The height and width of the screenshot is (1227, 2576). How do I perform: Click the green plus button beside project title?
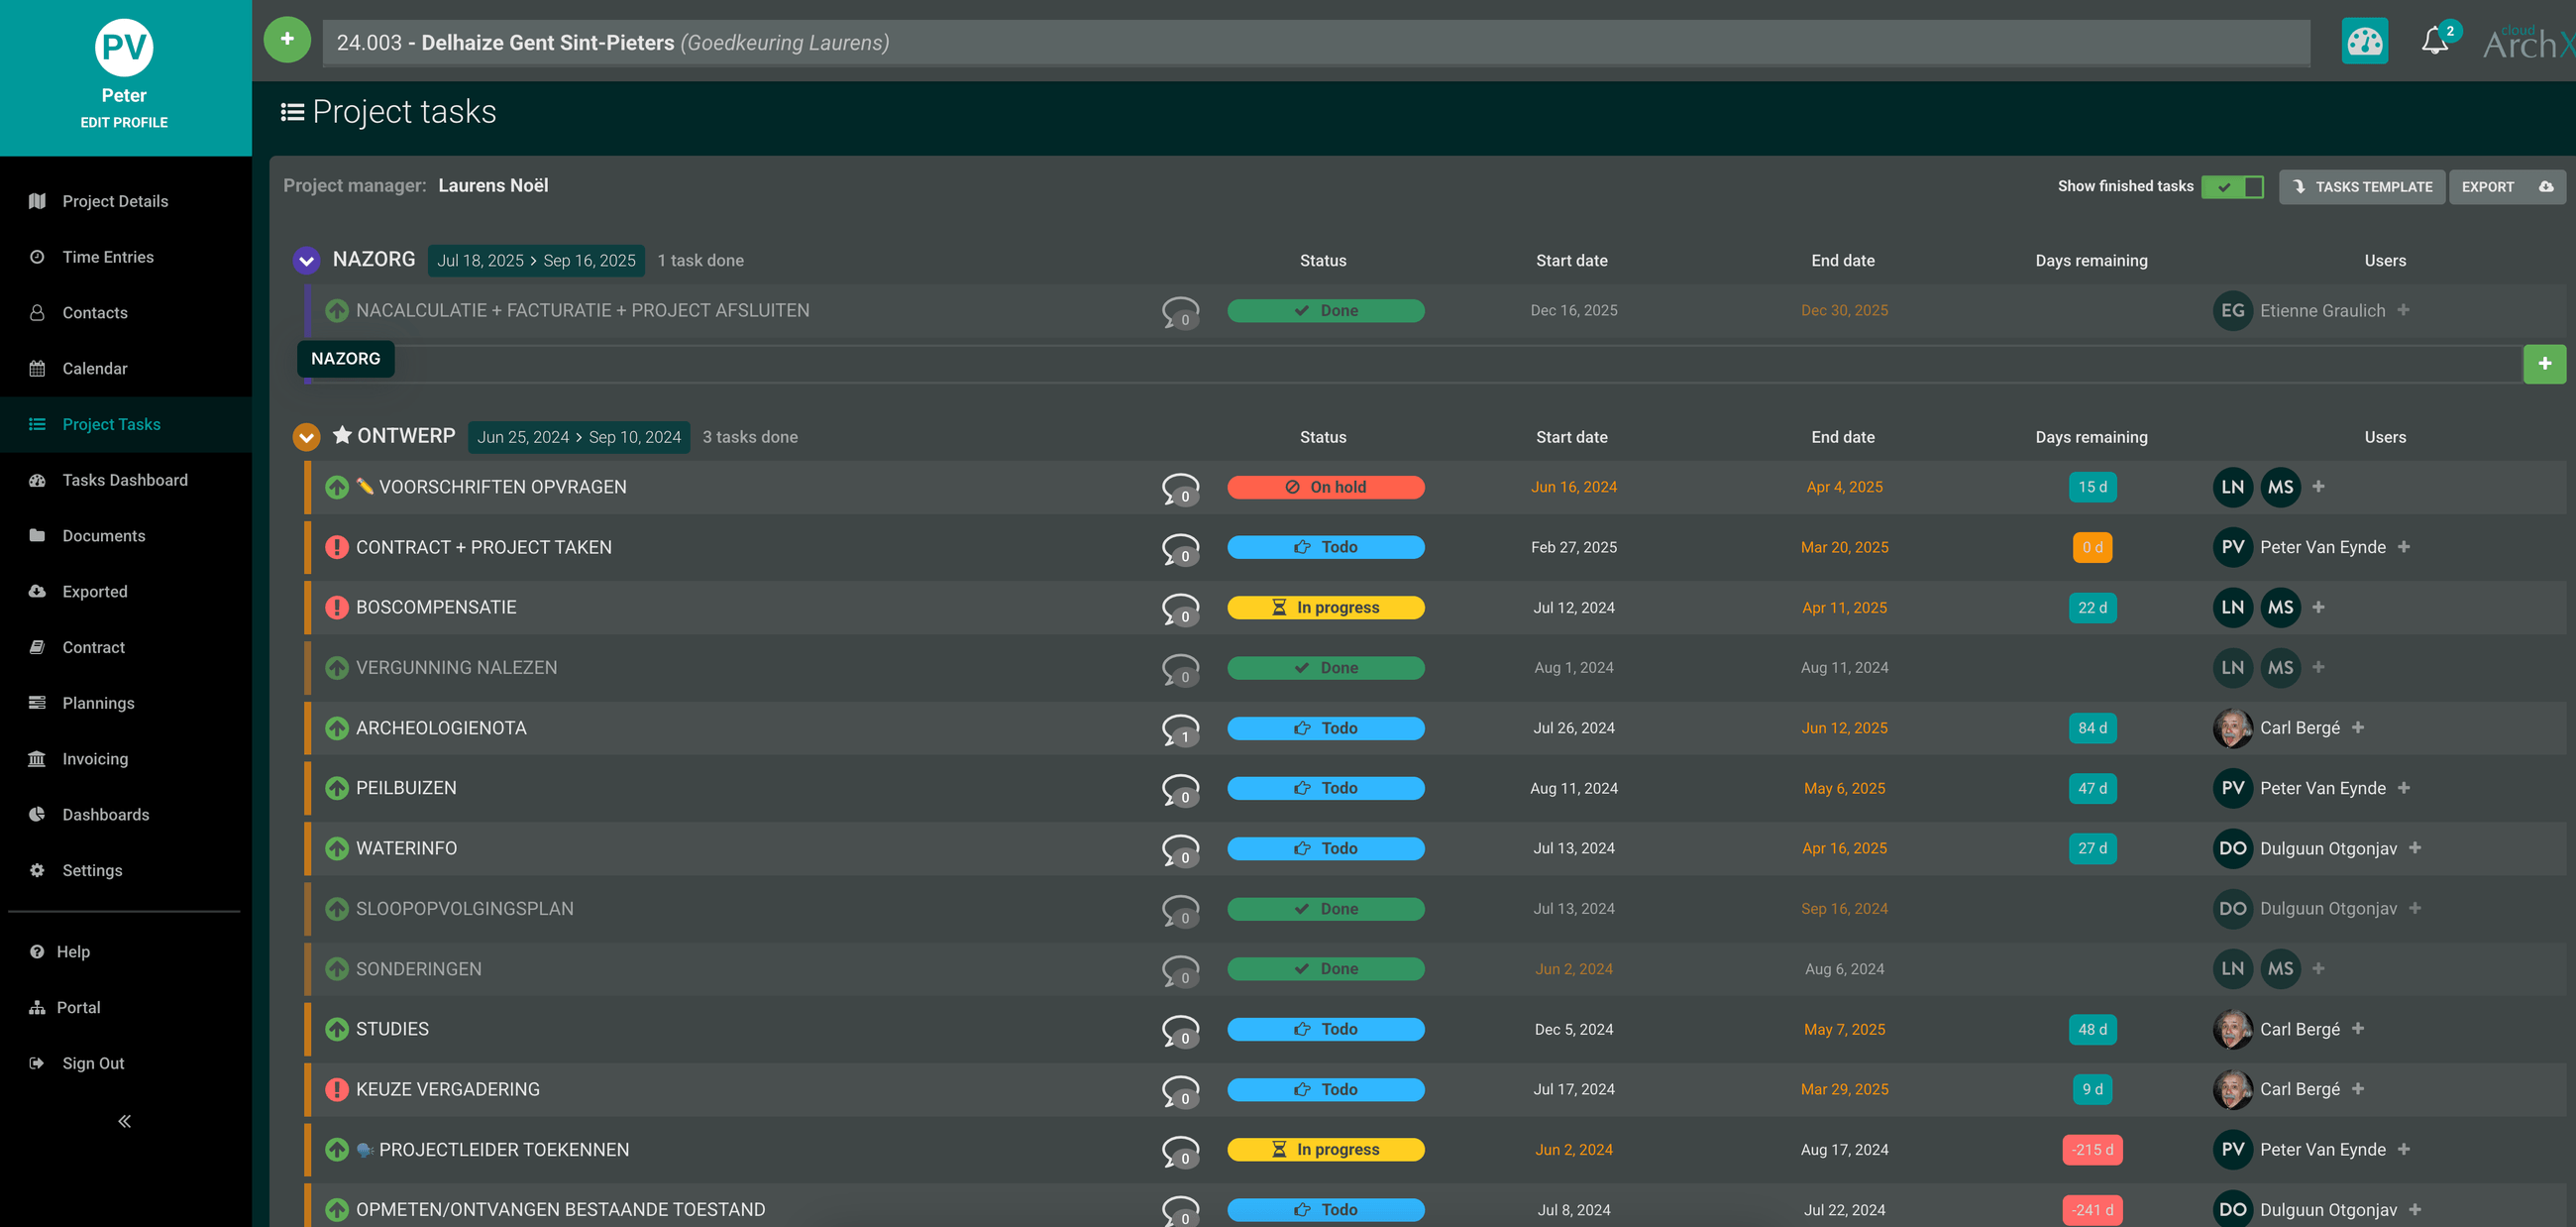pos(287,40)
